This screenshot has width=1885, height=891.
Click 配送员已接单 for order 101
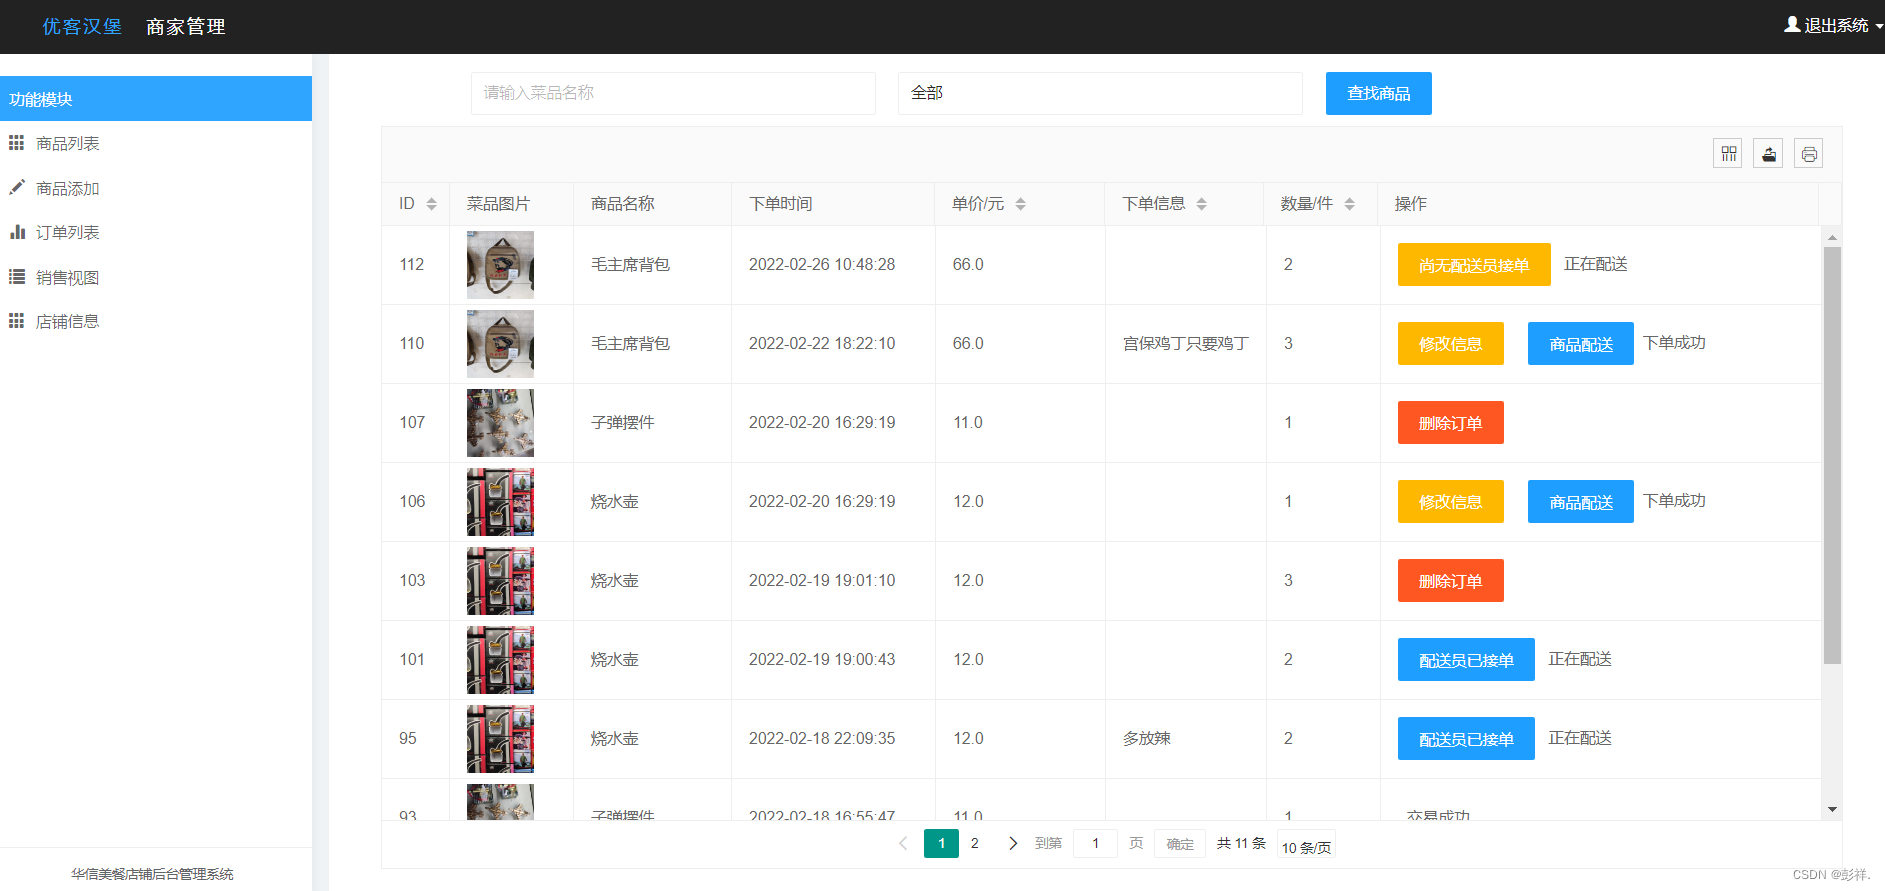point(1466,660)
